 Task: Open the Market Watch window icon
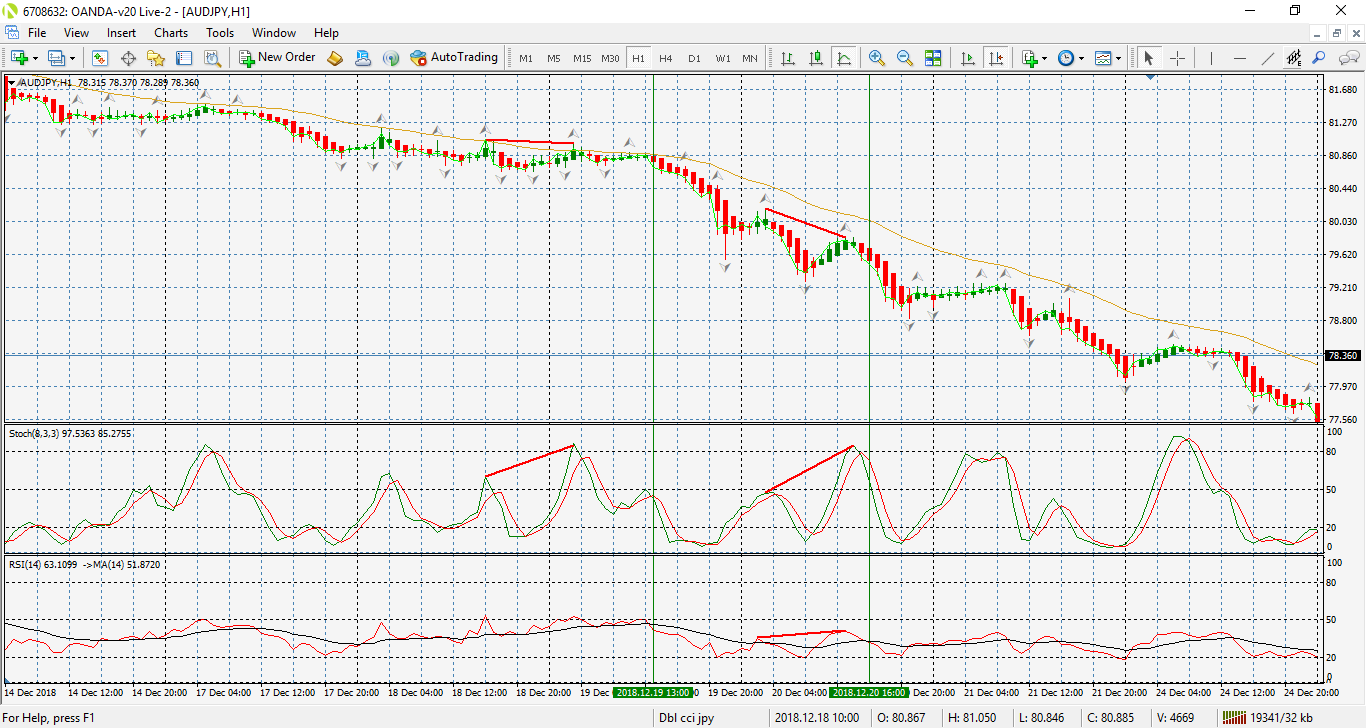pyautogui.click(x=100, y=58)
